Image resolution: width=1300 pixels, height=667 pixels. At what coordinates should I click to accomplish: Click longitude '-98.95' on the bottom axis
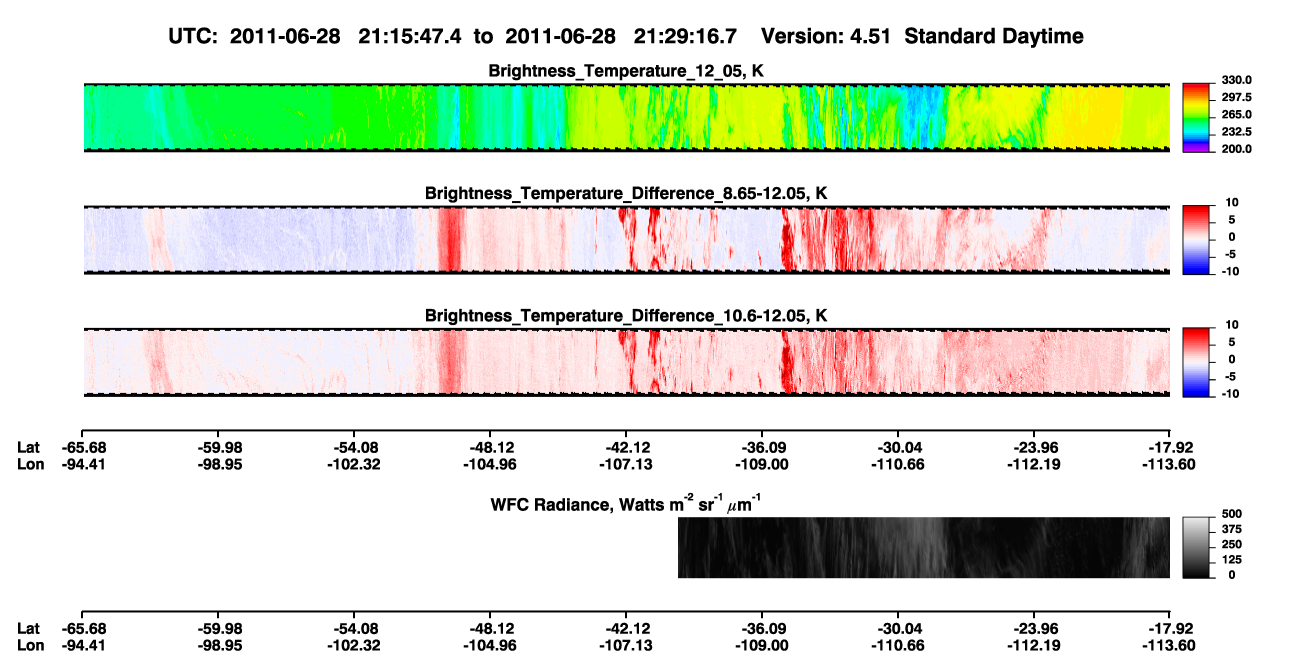[218, 644]
